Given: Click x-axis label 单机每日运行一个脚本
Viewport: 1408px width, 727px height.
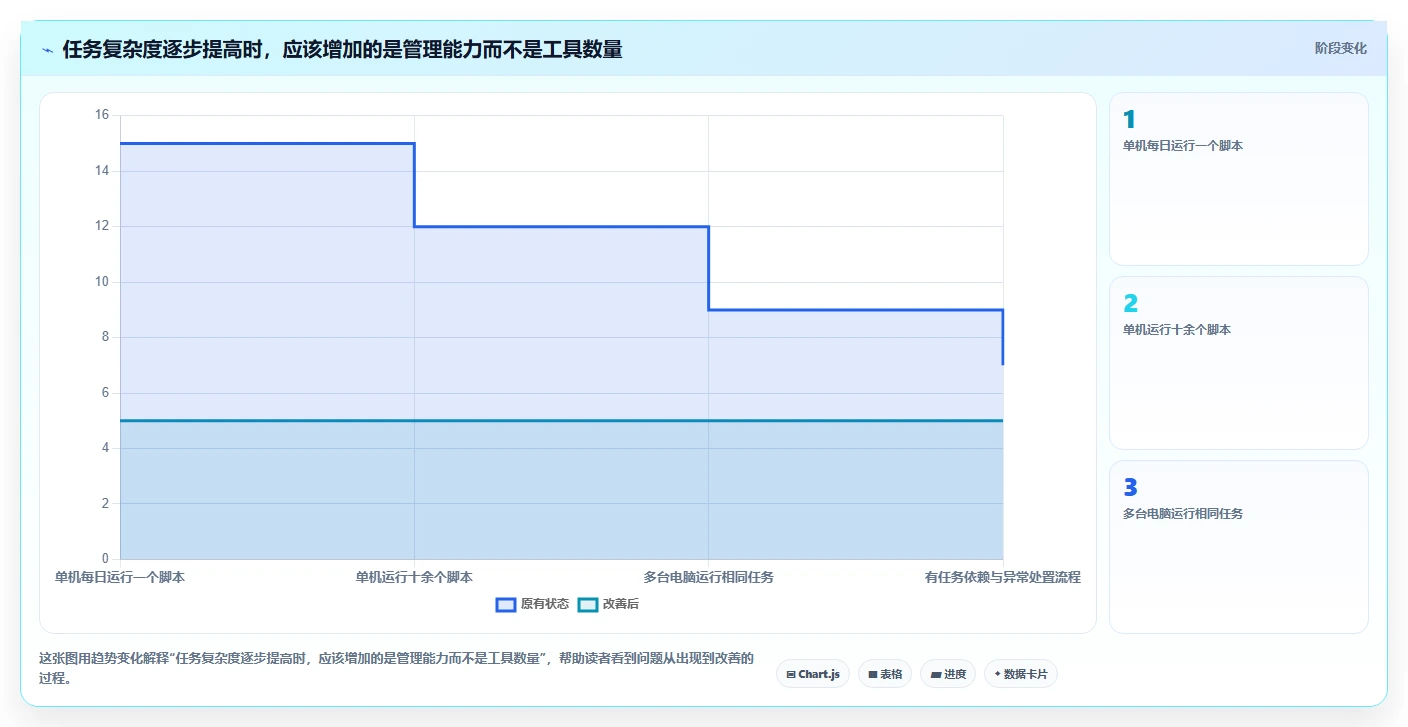Looking at the screenshot, I should tap(120, 577).
